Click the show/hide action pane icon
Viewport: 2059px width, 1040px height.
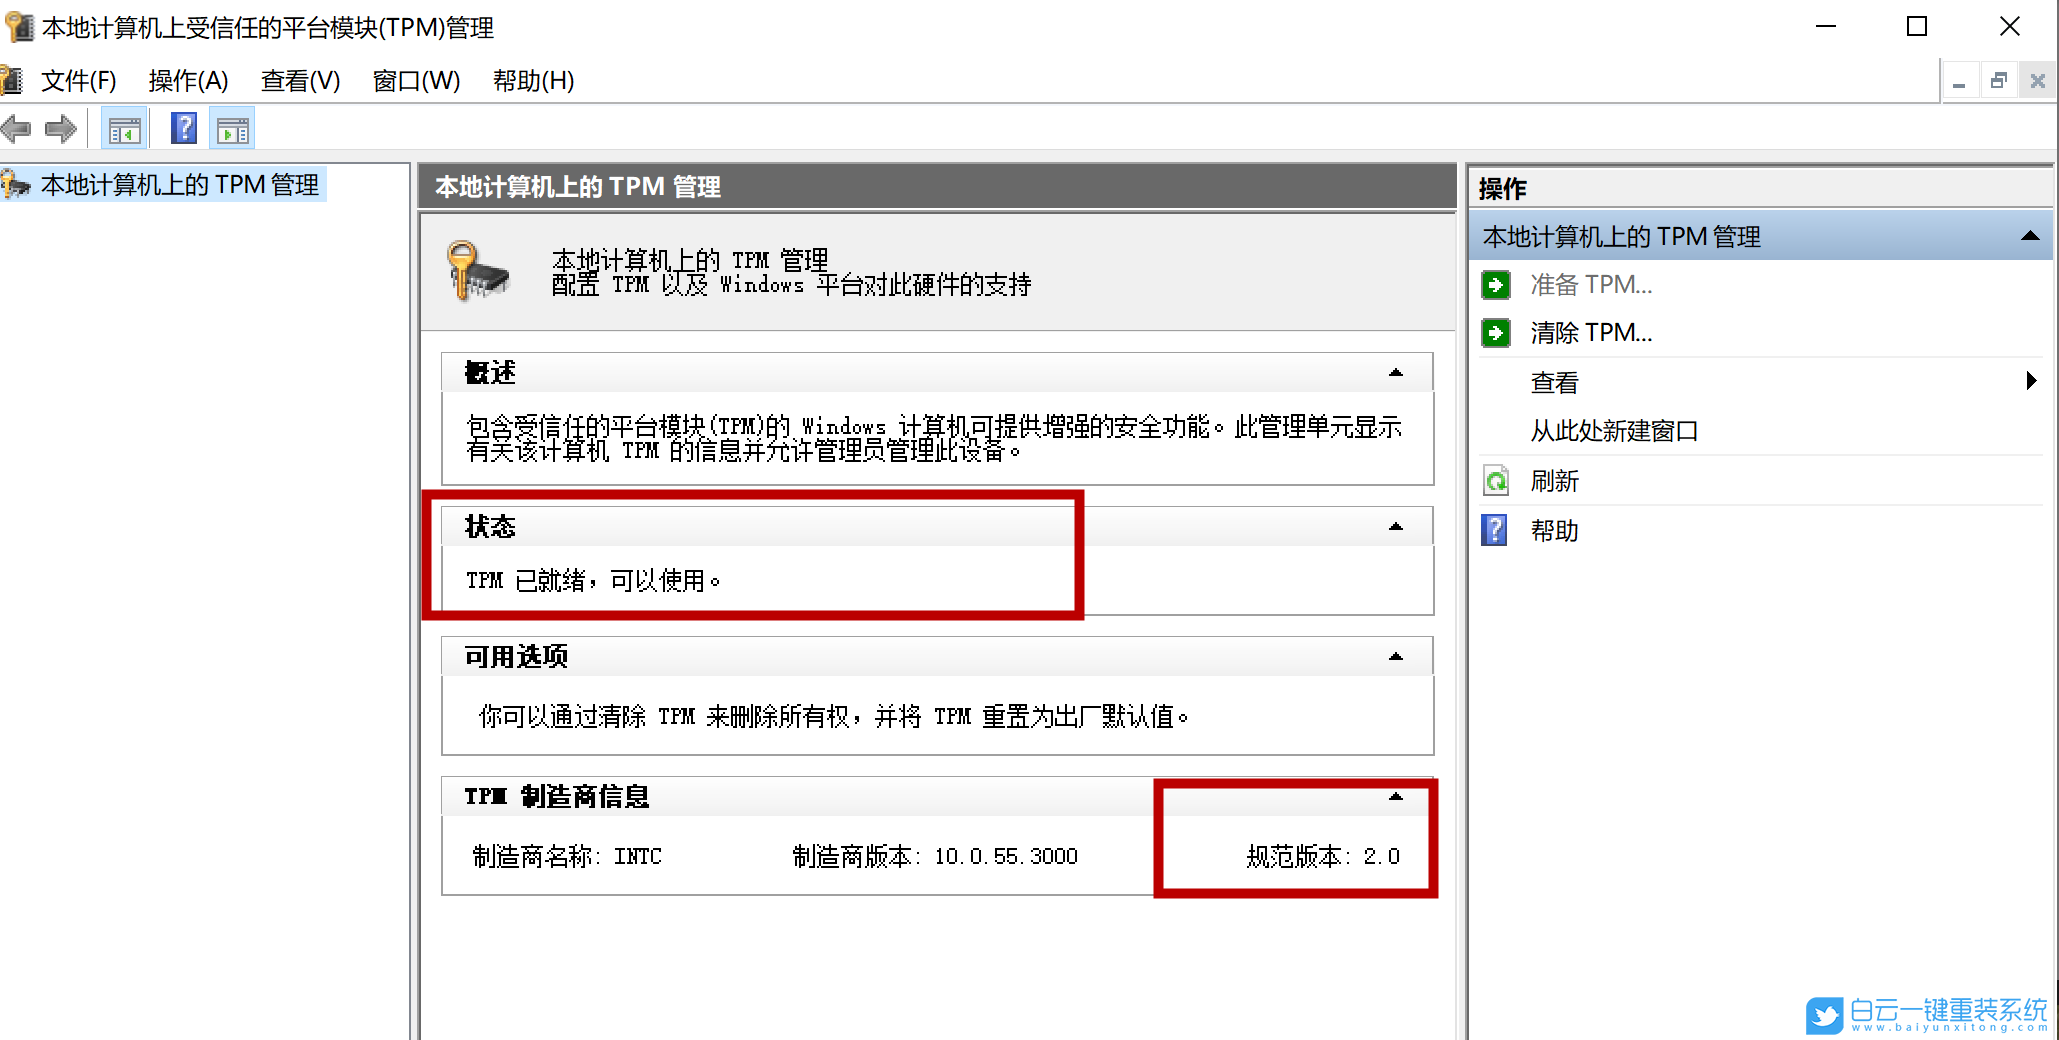click(231, 128)
